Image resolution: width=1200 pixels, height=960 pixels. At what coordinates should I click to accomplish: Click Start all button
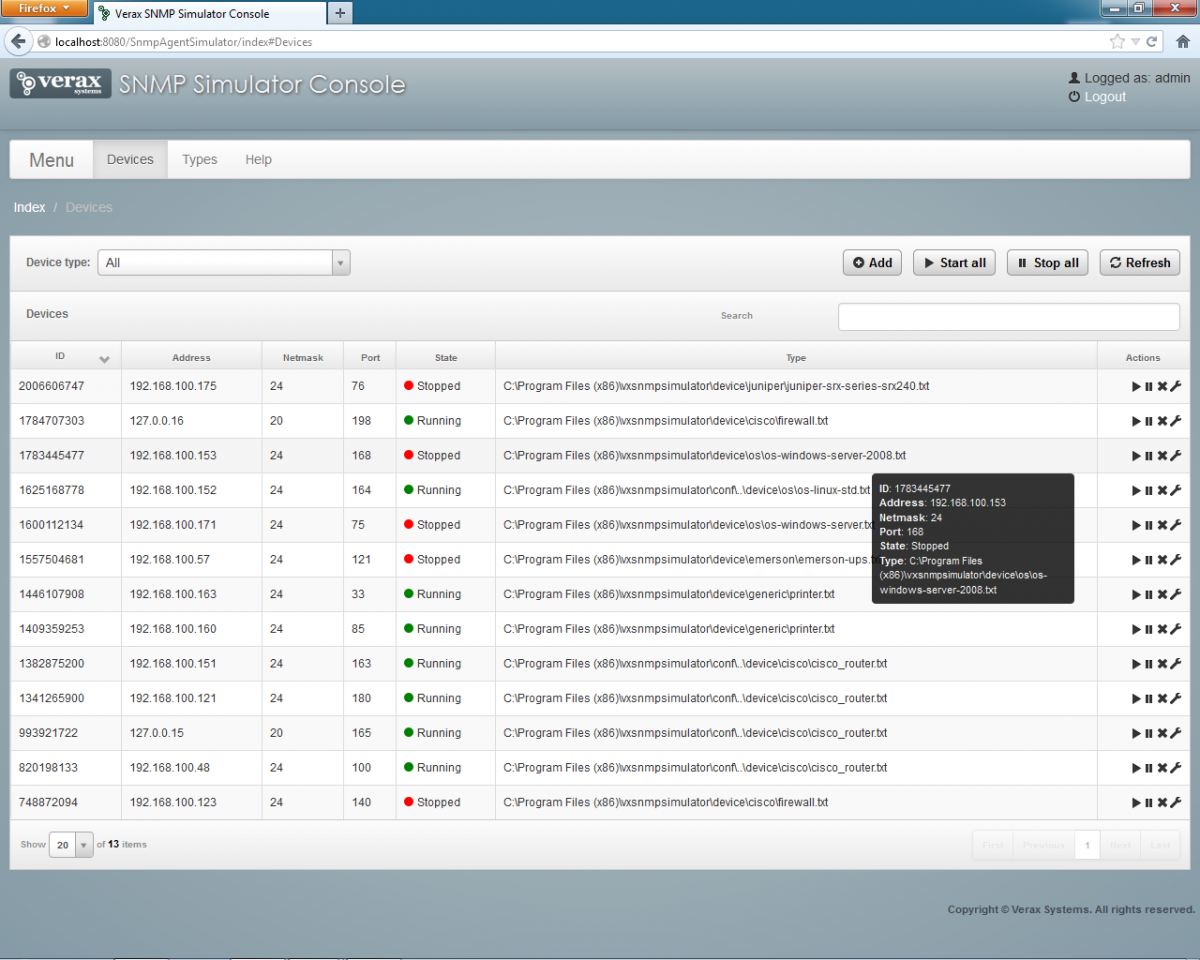pos(954,263)
